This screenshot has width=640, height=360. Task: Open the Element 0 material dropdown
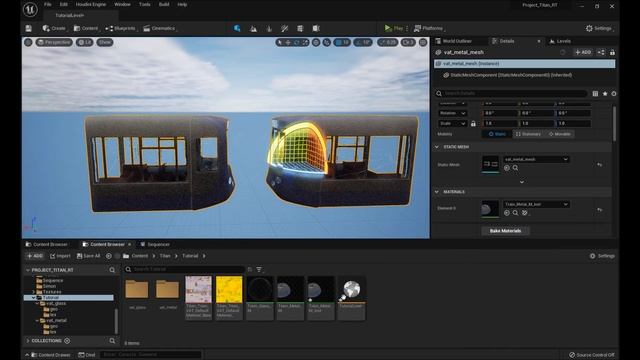[x=536, y=204]
